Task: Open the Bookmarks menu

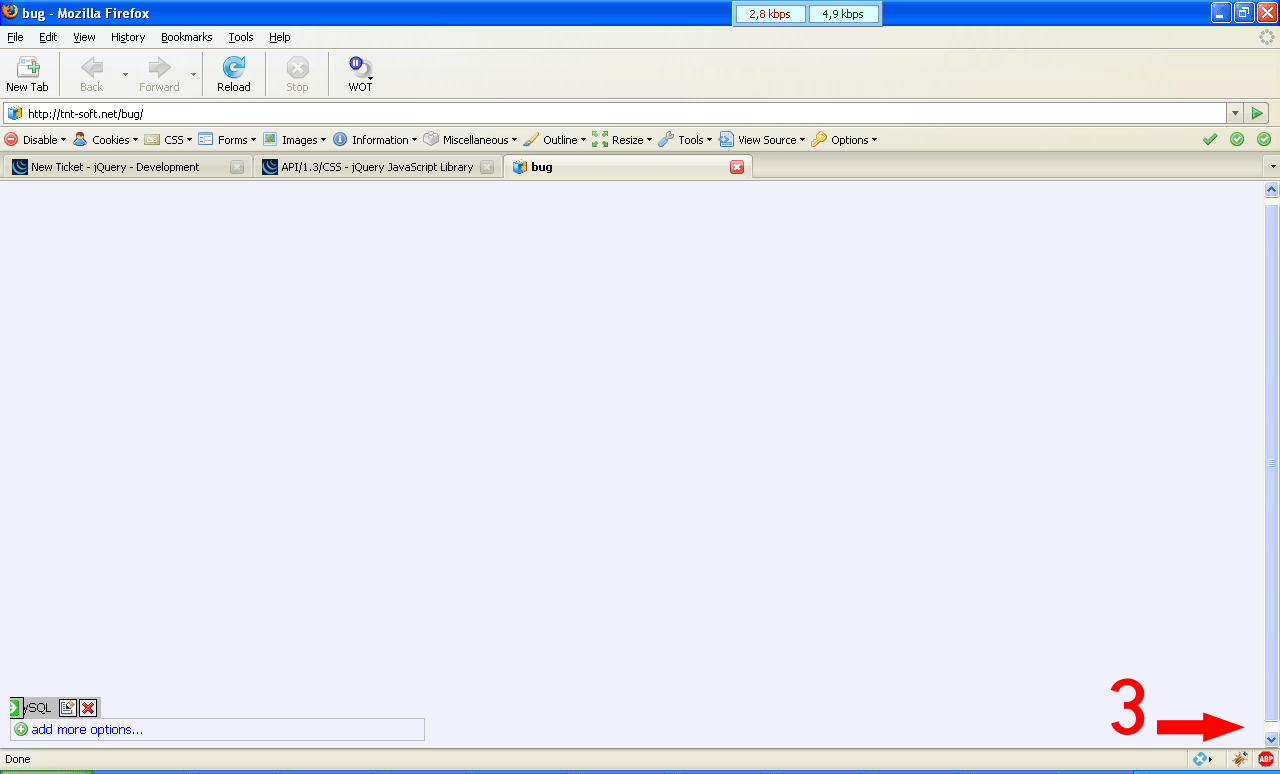Action: (x=186, y=37)
